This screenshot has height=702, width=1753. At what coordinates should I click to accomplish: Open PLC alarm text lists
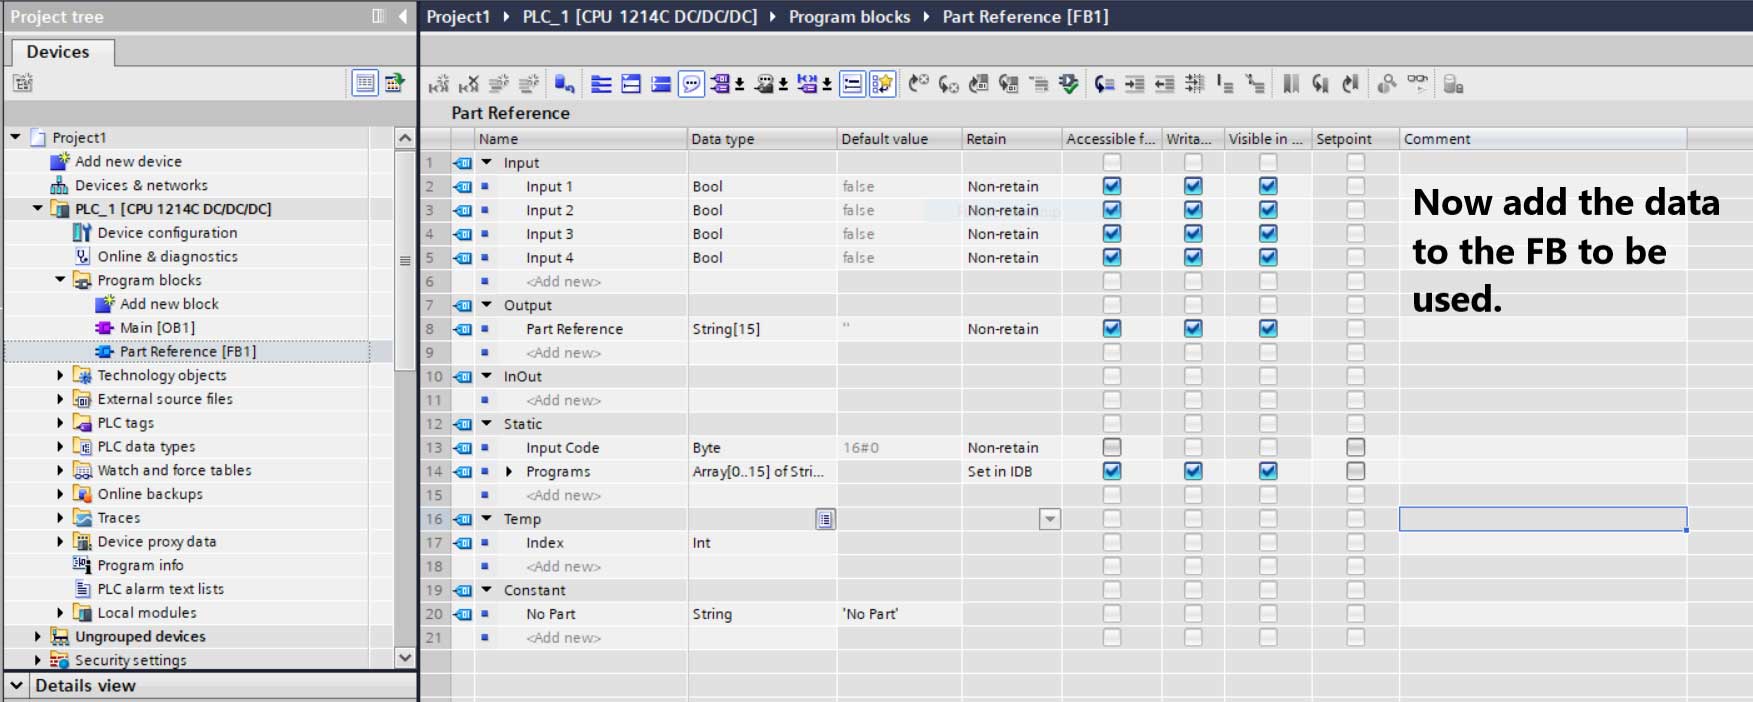click(x=160, y=590)
